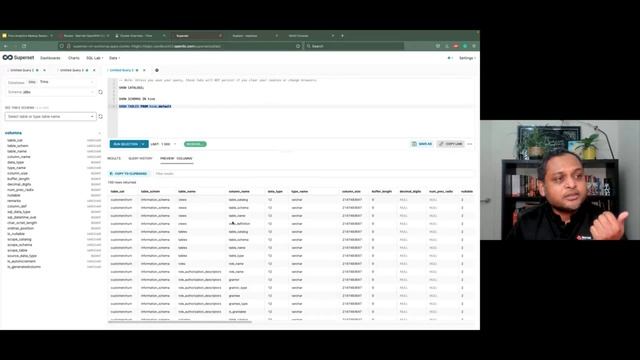
Task: Refresh the table list
Action: (100, 117)
